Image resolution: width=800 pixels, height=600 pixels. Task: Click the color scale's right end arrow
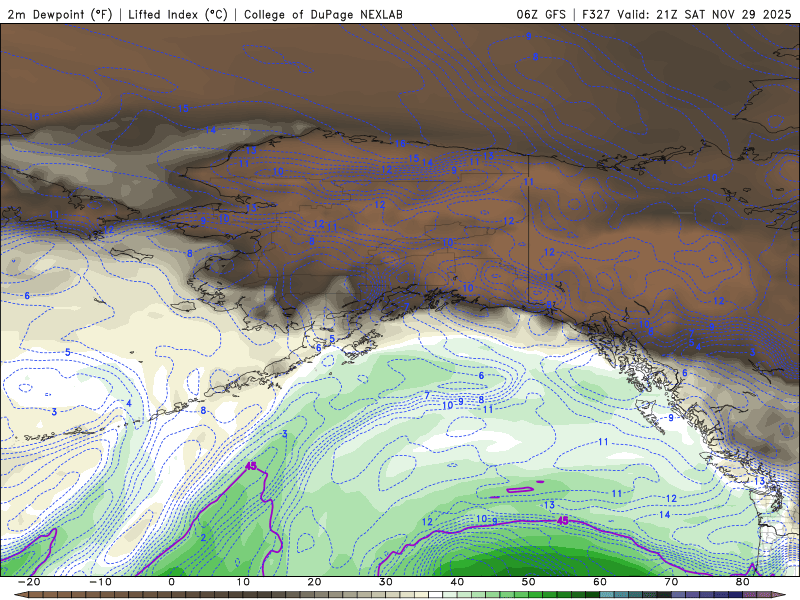(x=779, y=595)
